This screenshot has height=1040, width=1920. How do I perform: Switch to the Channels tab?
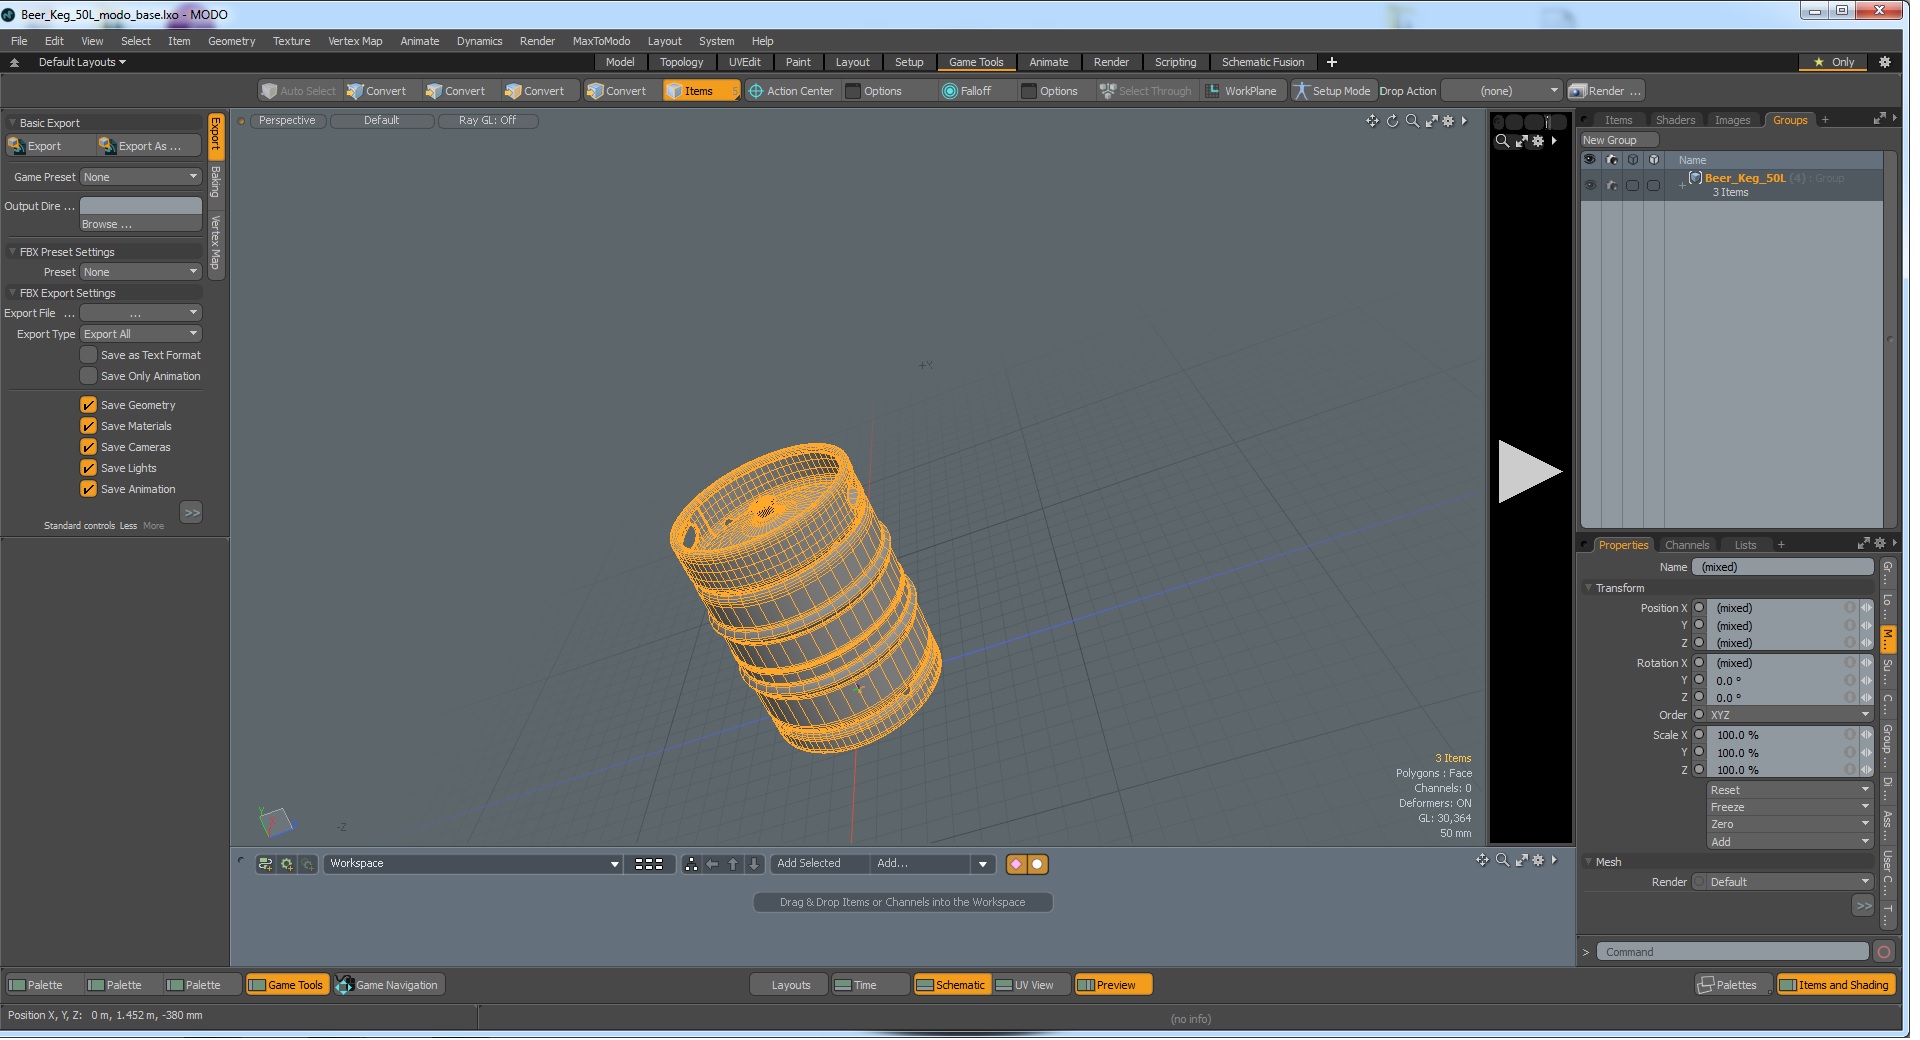pos(1686,545)
